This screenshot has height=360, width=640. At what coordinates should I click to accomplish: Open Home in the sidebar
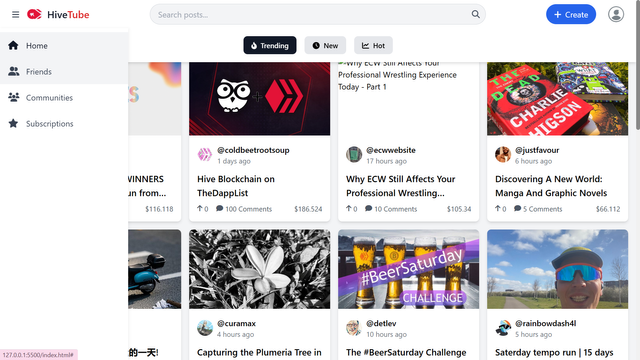click(64, 45)
